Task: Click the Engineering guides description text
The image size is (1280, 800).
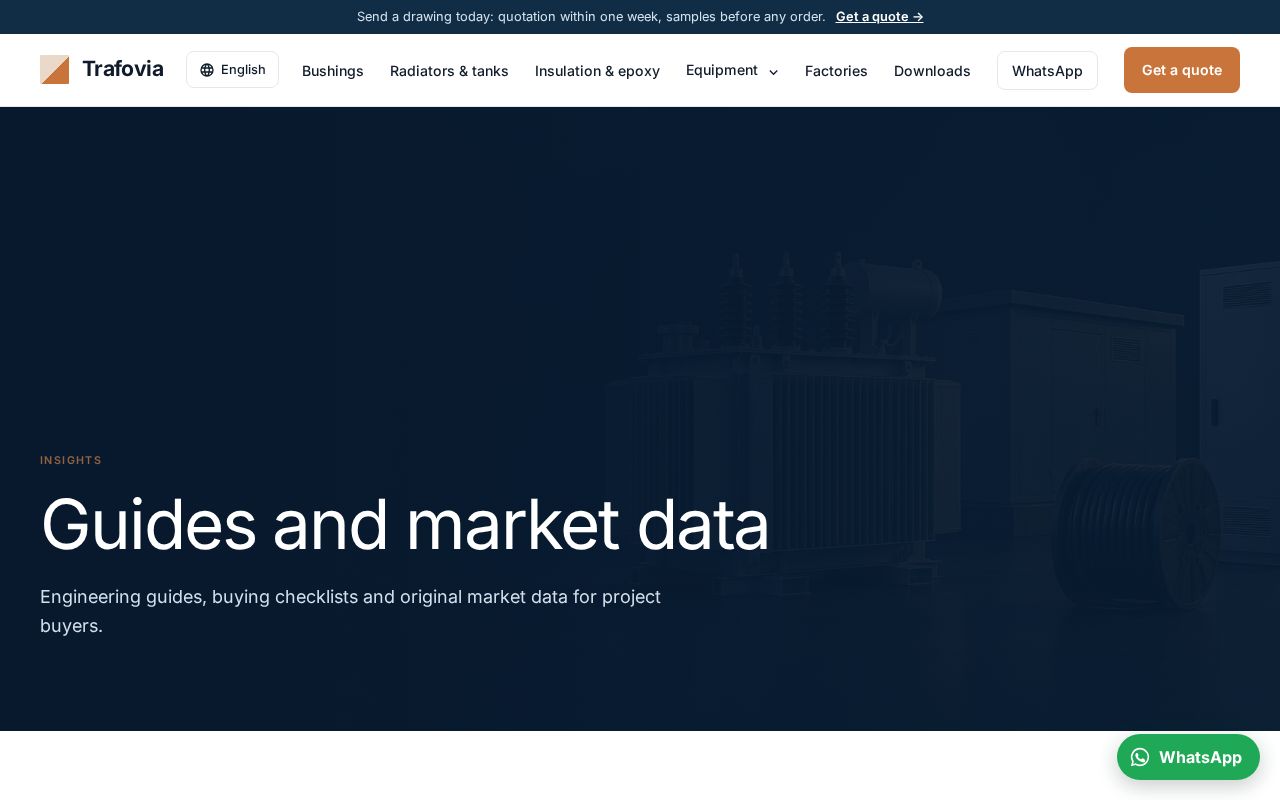Action: click(350, 611)
